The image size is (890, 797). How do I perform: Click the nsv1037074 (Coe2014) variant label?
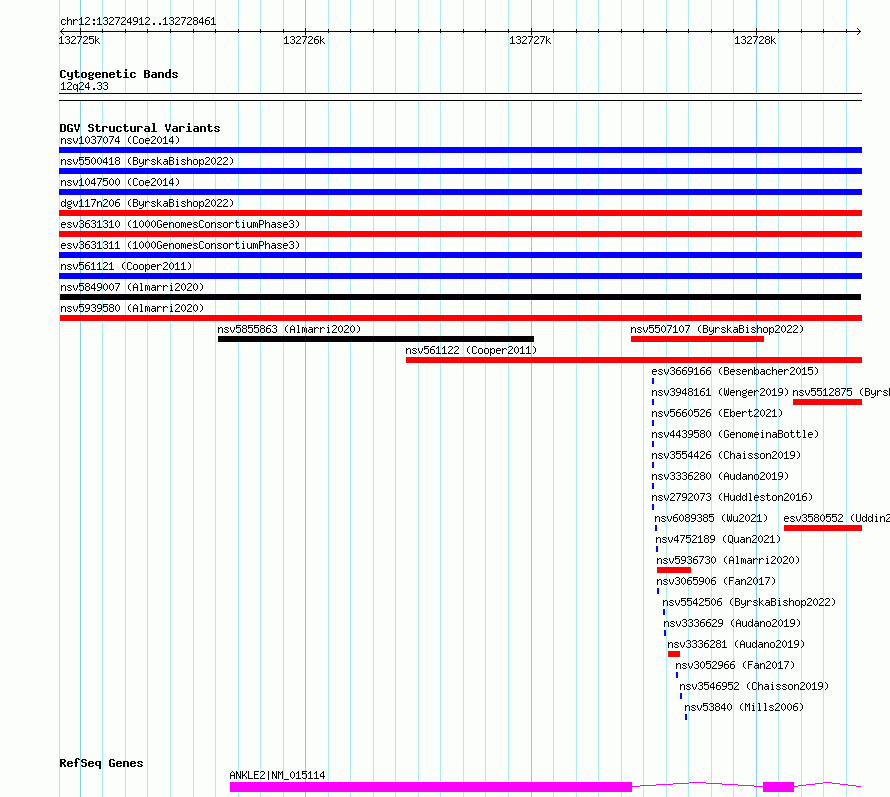click(120, 140)
